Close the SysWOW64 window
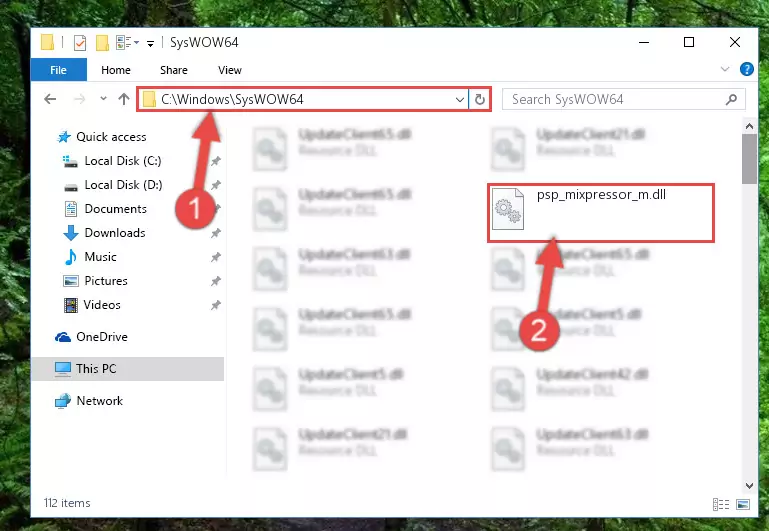This screenshot has width=769, height=531. [x=734, y=43]
